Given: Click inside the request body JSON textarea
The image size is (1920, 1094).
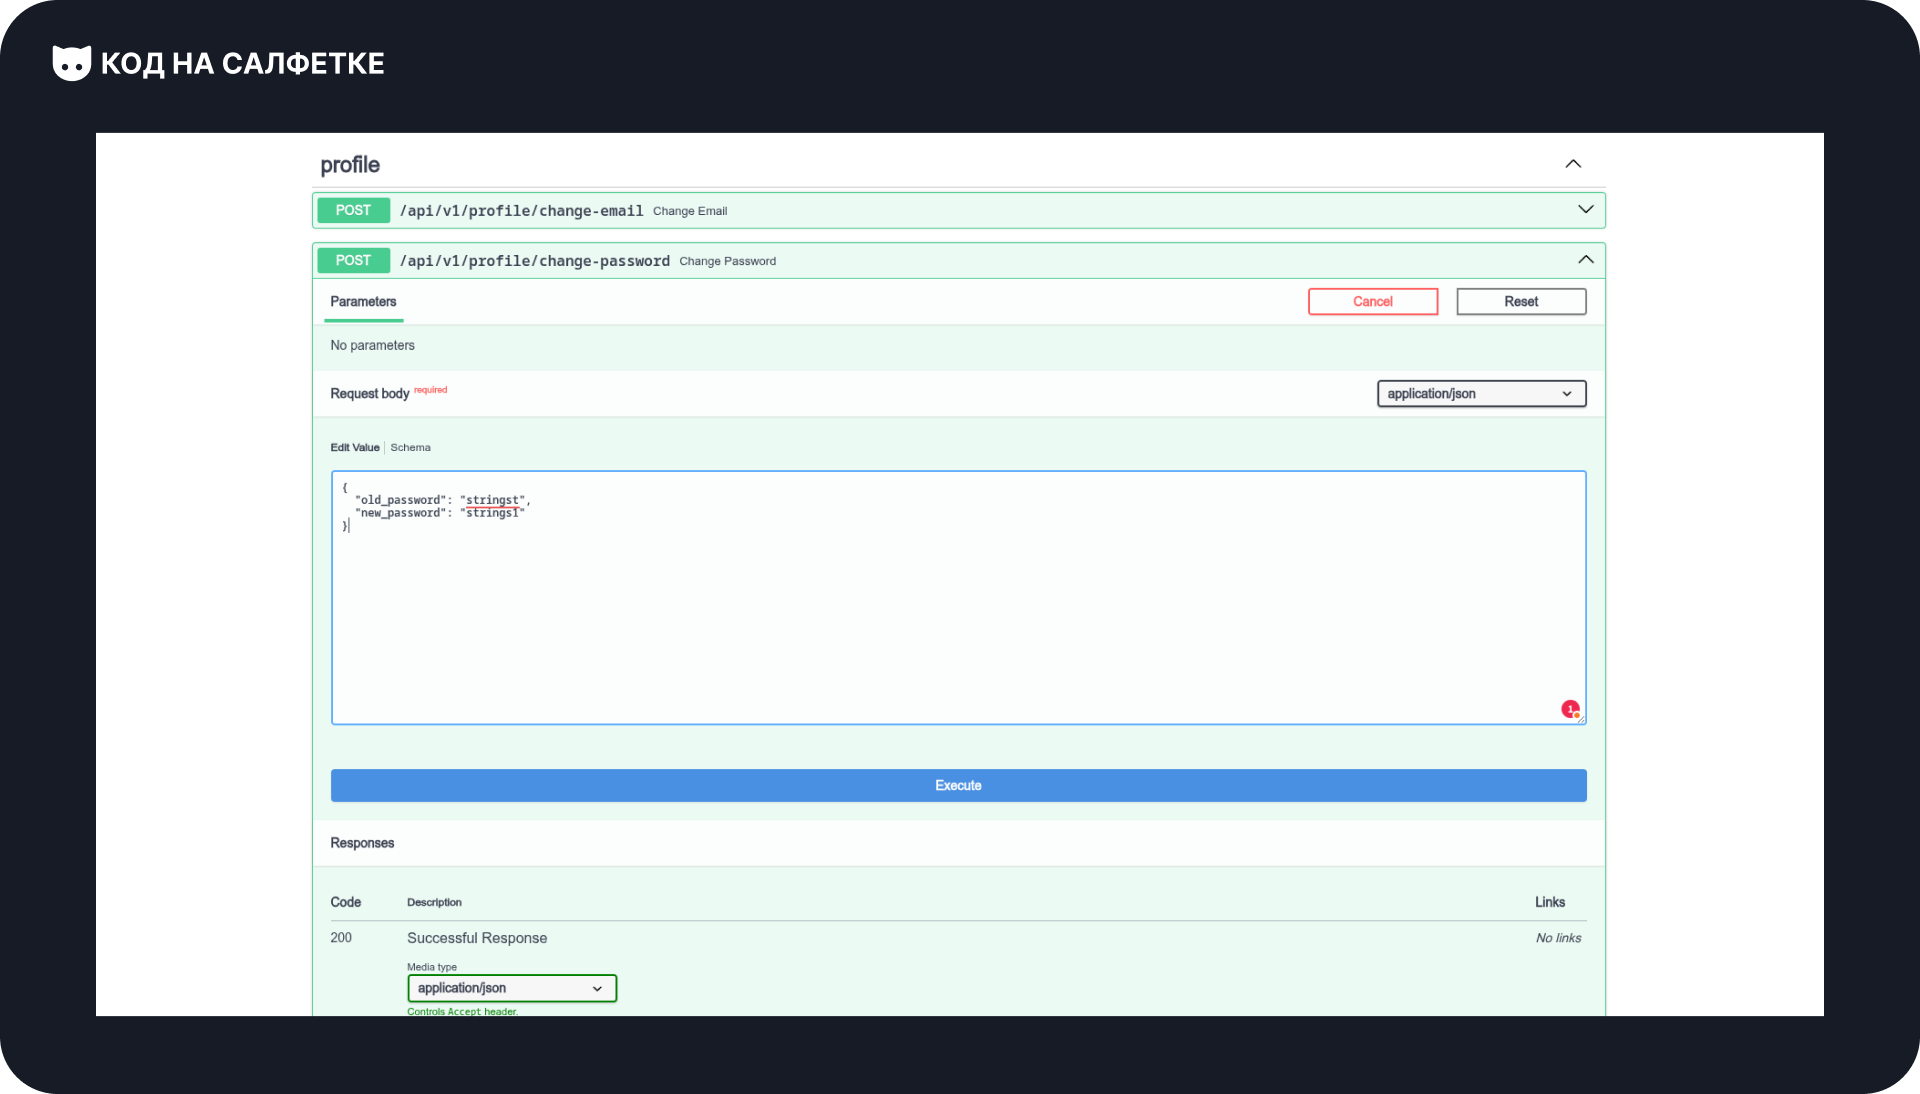Looking at the screenshot, I should (958, 598).
